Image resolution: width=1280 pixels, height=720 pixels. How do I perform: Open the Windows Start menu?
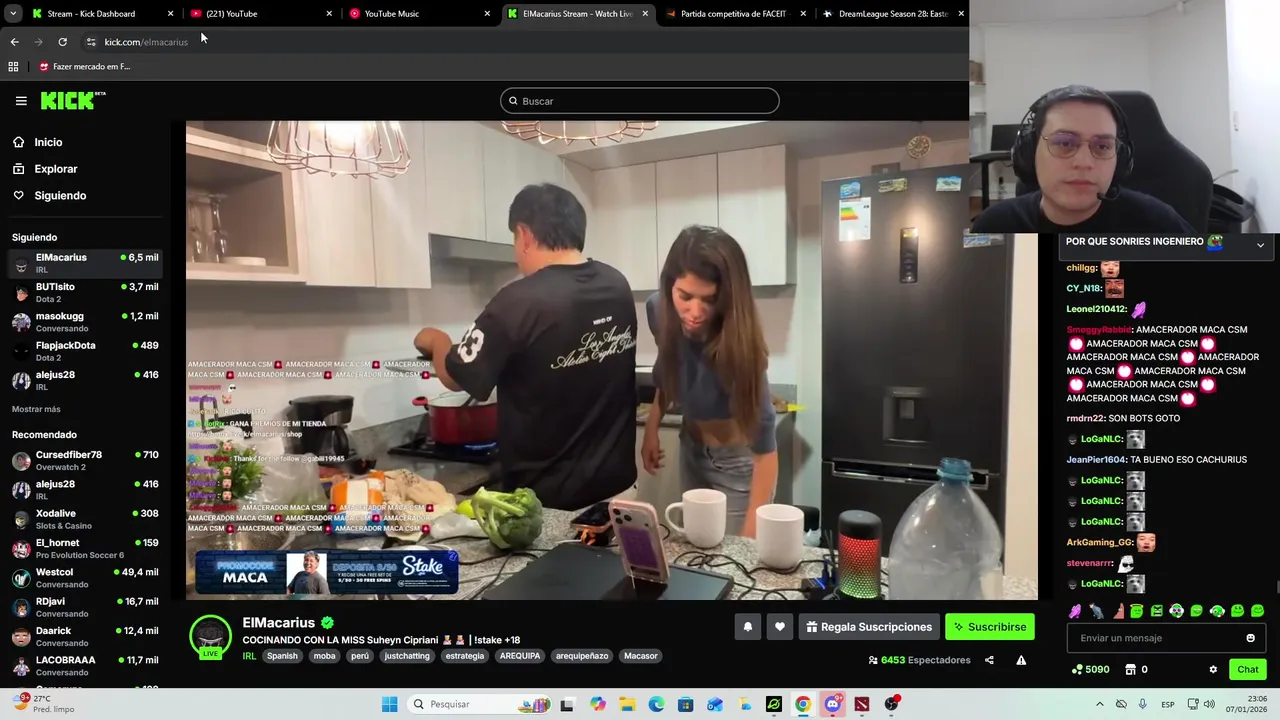(389, 704)
